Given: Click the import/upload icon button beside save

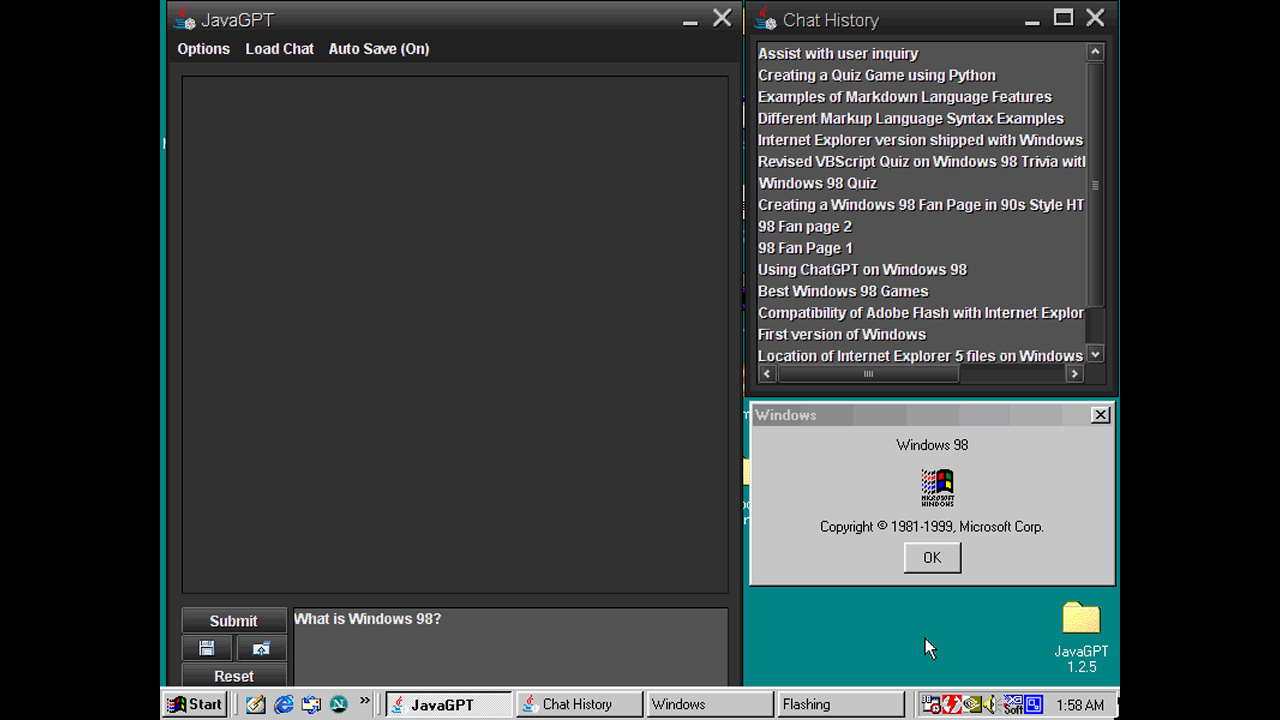Looking at the screenshot, I should point(261,648).
